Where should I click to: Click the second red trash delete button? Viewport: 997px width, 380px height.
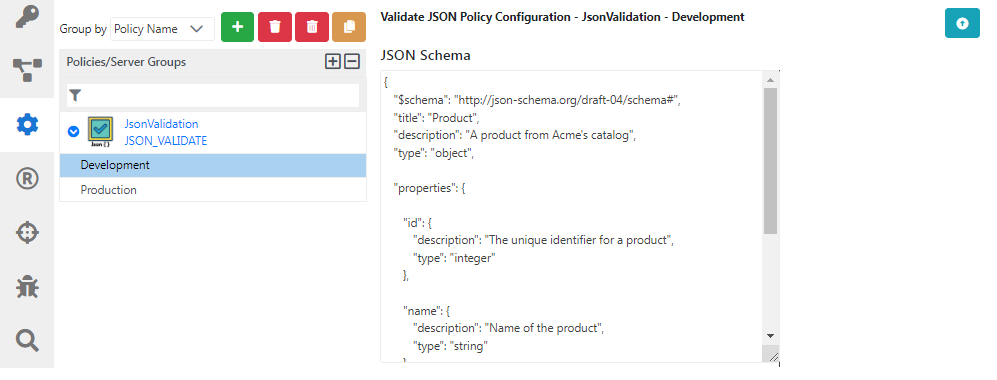pyautogui.click(x=312, y=27)
